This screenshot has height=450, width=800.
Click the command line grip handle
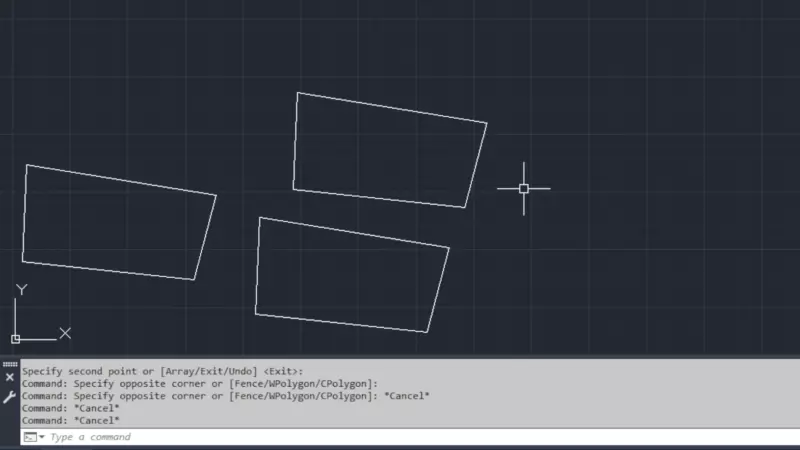10,364
